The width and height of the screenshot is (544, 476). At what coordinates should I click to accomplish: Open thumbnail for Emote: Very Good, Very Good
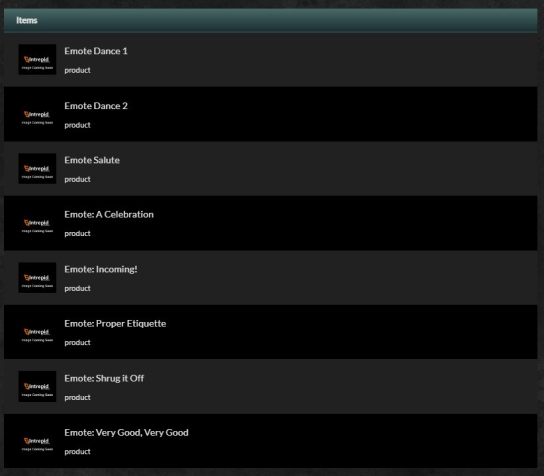point(37,441)
